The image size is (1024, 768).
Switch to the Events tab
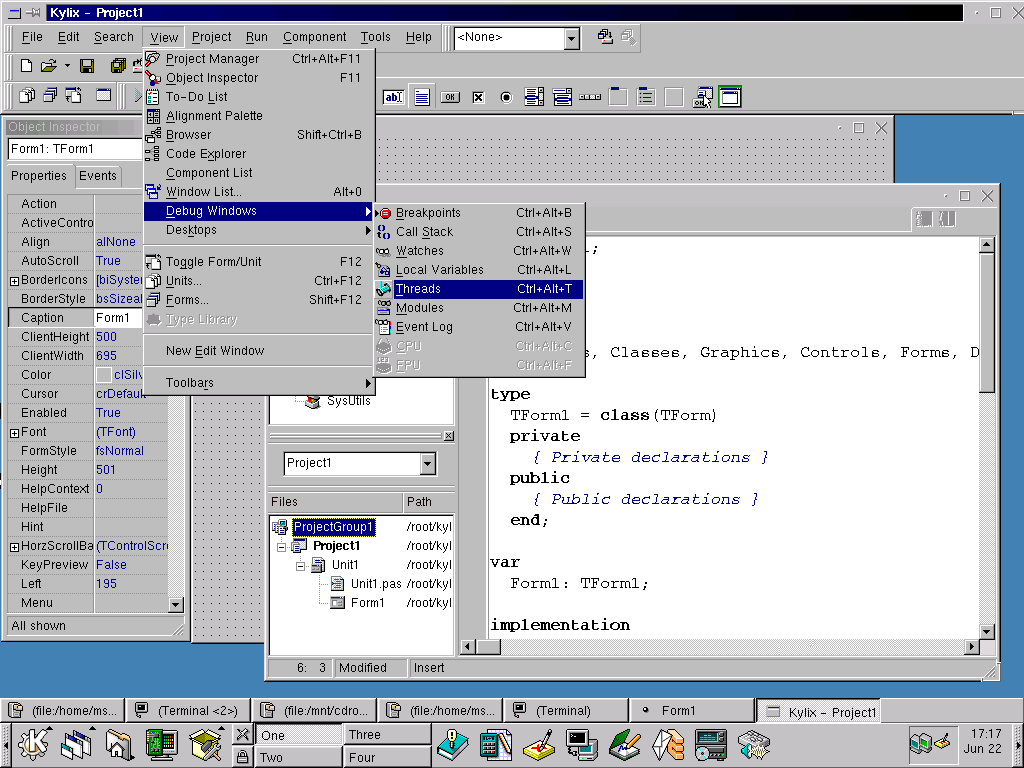coord(98,176)
